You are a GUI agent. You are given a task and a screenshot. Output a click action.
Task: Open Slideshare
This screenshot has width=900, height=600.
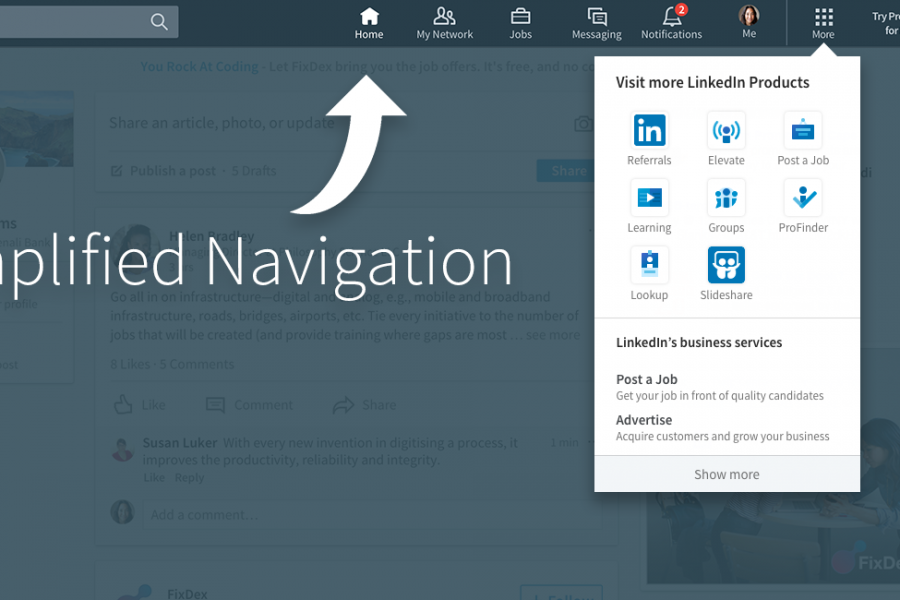pyautogui.click(x=726, y=274)
